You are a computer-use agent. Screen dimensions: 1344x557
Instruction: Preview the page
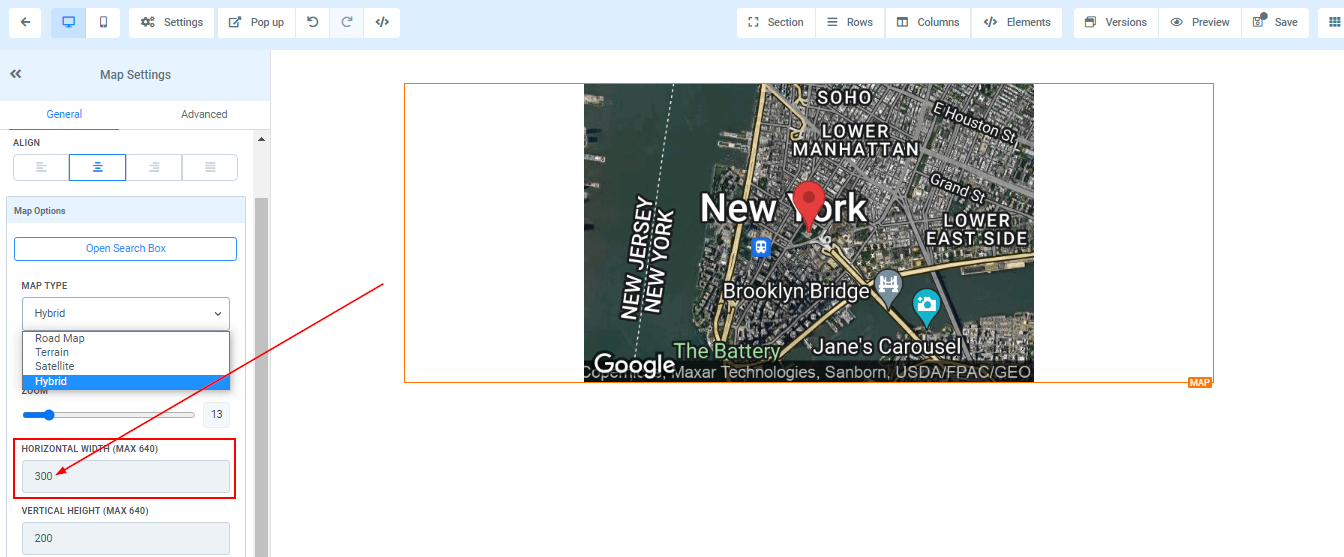[x=1200, y=22]
